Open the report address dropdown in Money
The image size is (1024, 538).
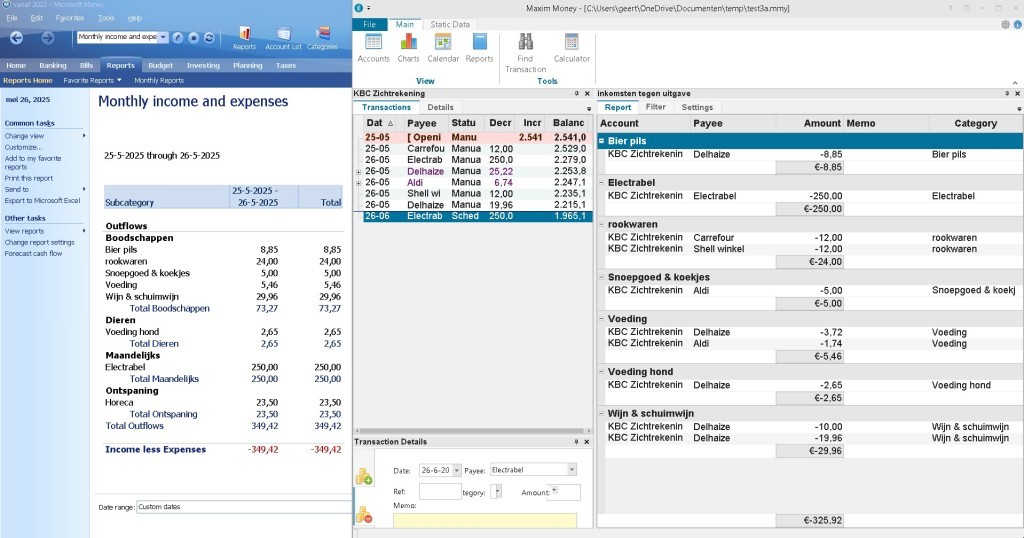pos(163,37)
